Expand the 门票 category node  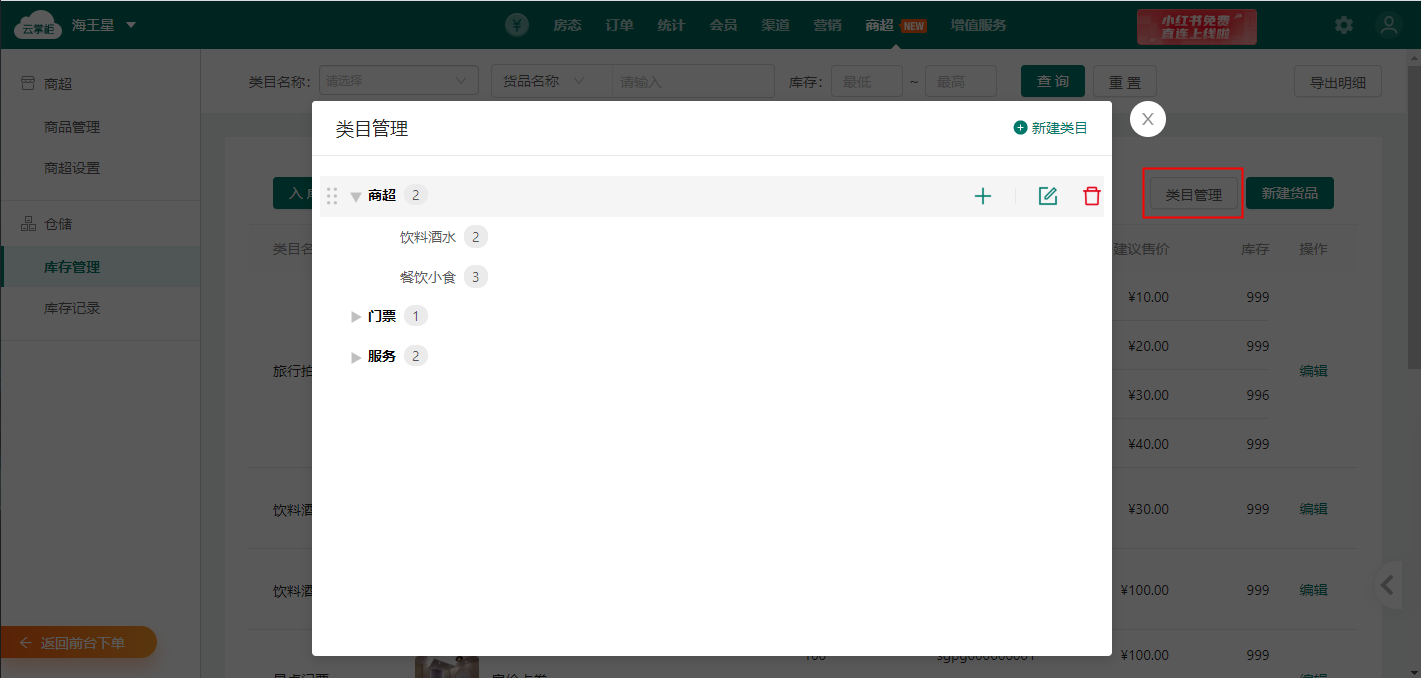click(356, 317)
